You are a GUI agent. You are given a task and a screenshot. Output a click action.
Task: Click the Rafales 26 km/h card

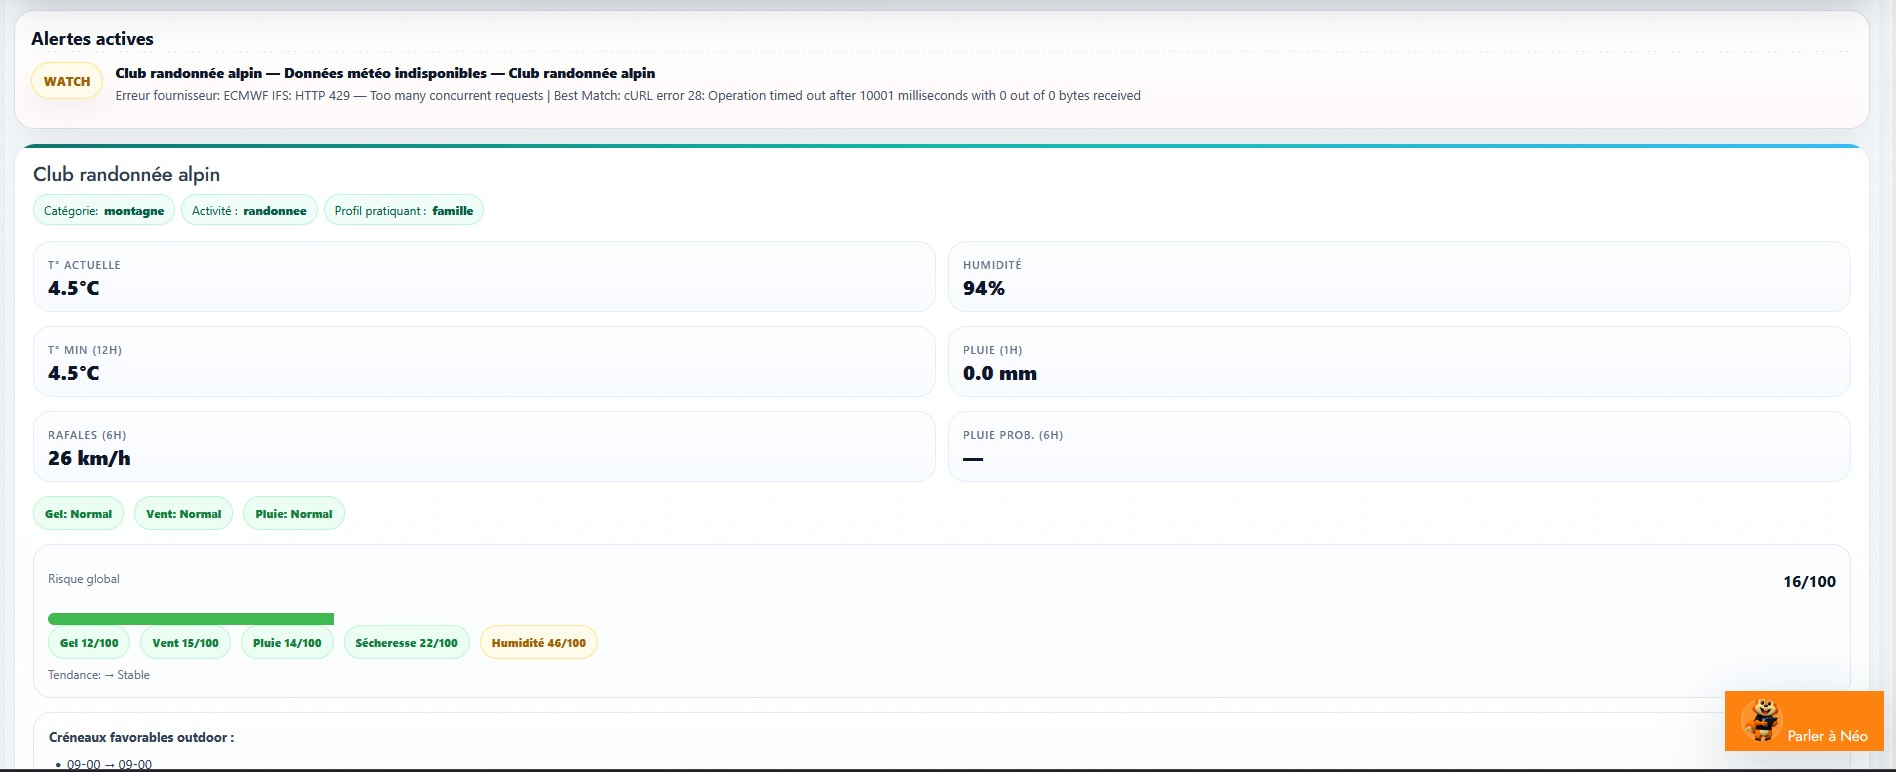pos(484,447)
